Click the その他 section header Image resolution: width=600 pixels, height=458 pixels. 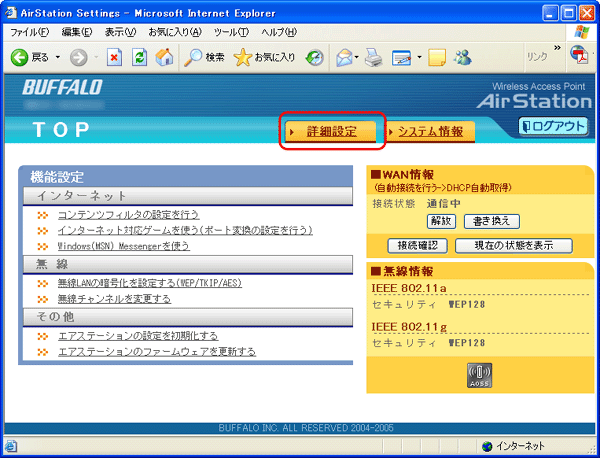point(188,317)
